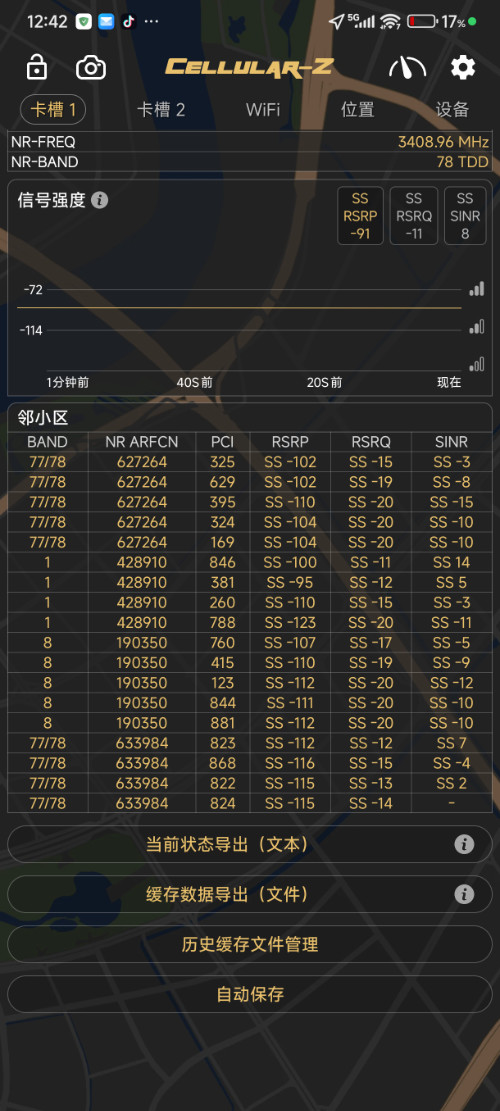Tap info icon on 缓存数据导出 button
500x1111 pixels.
pos(464,894)
